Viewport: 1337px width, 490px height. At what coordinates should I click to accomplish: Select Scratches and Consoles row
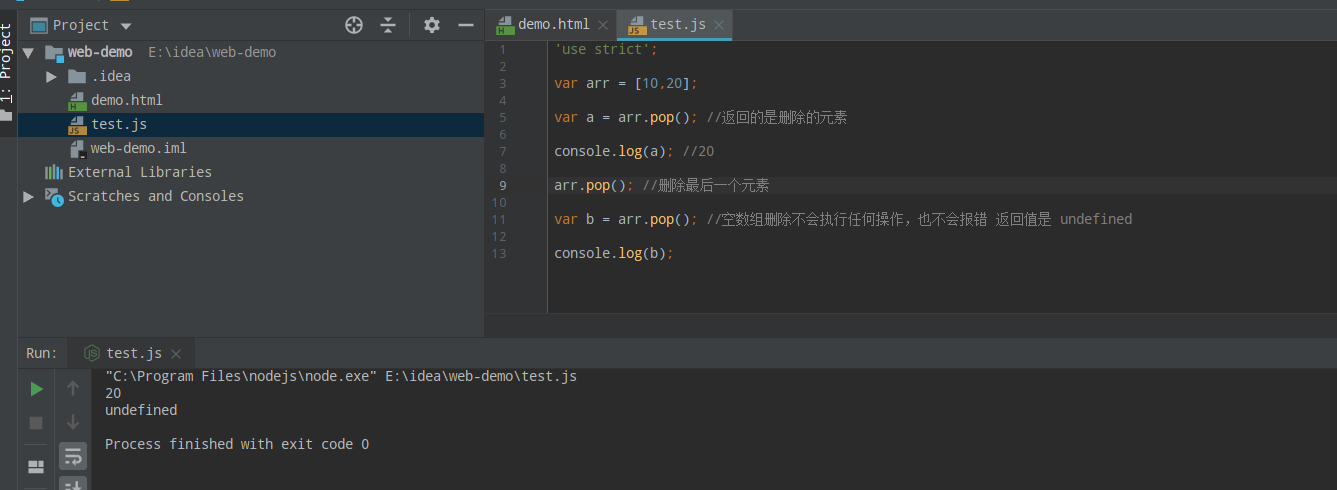pos(251,196)
